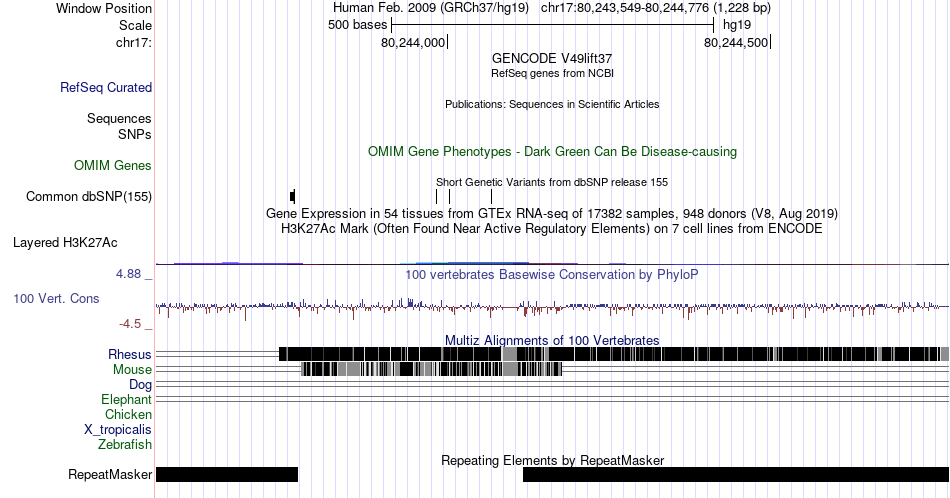Click the RepeatMasker track label

110,474
